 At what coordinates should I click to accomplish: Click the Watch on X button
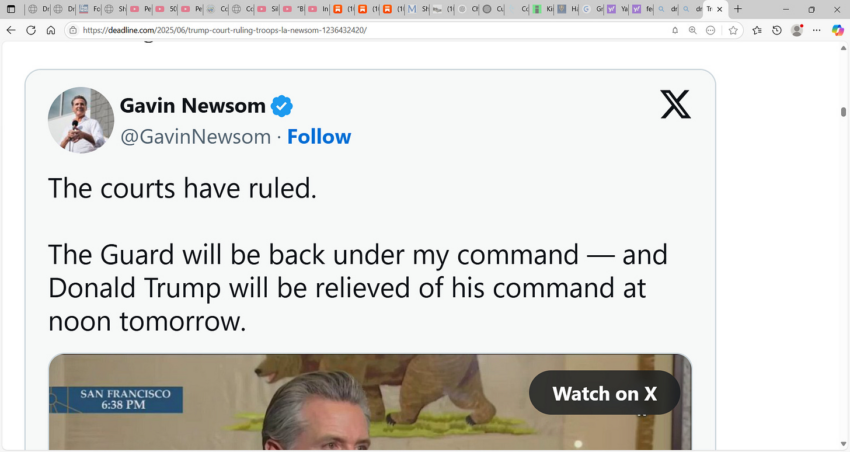[604, 393]
